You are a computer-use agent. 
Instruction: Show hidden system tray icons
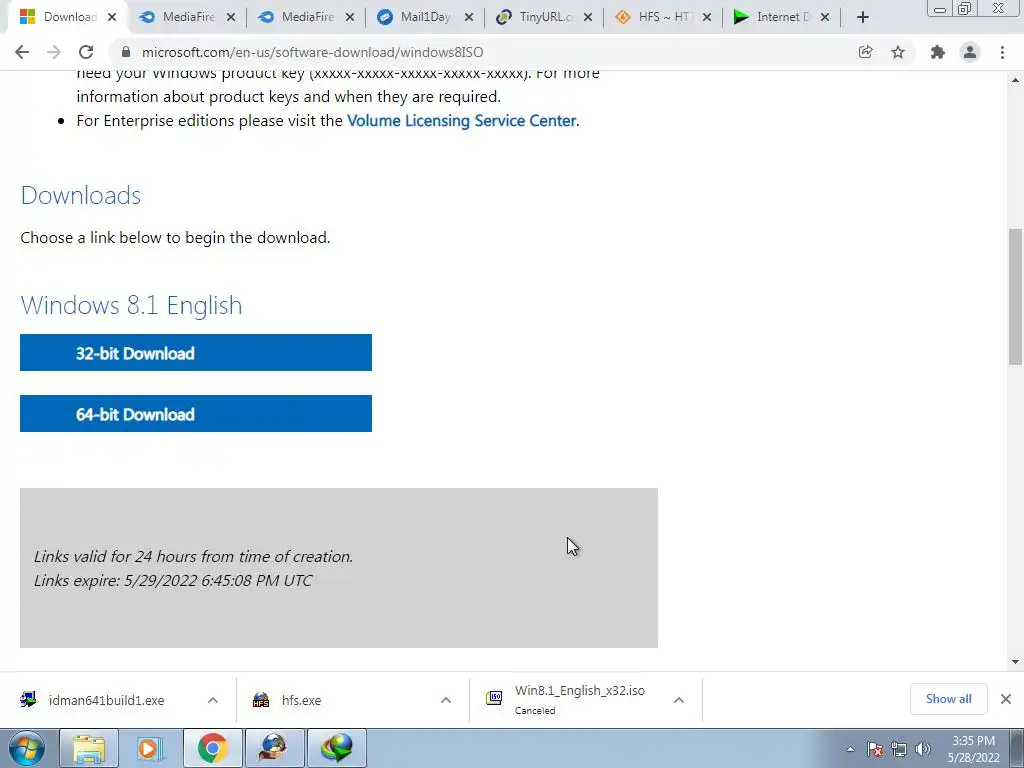click(850, 749)
